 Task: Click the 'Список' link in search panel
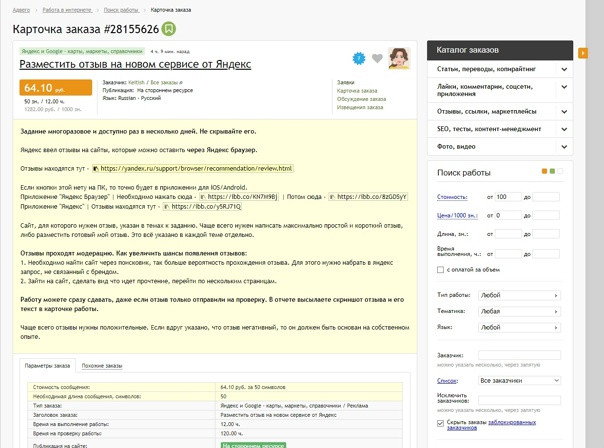pyautogui.click(x=447, y=381)
